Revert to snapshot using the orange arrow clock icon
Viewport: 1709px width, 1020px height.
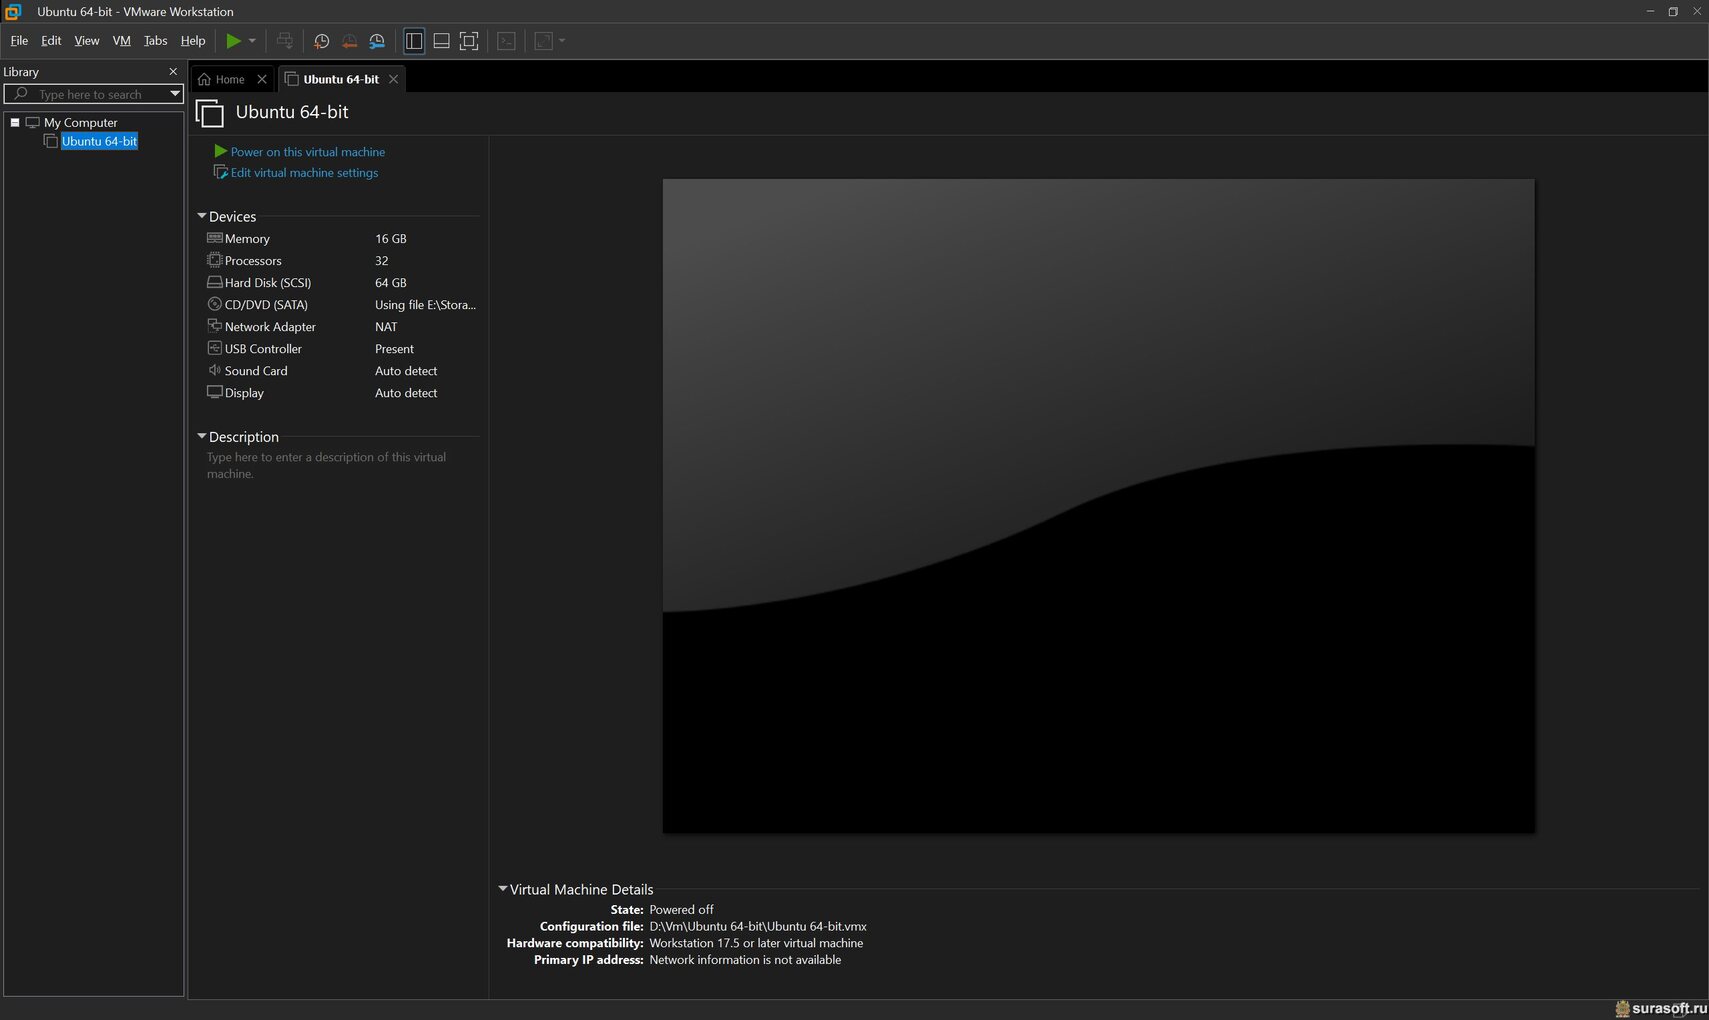pos(349,41)
